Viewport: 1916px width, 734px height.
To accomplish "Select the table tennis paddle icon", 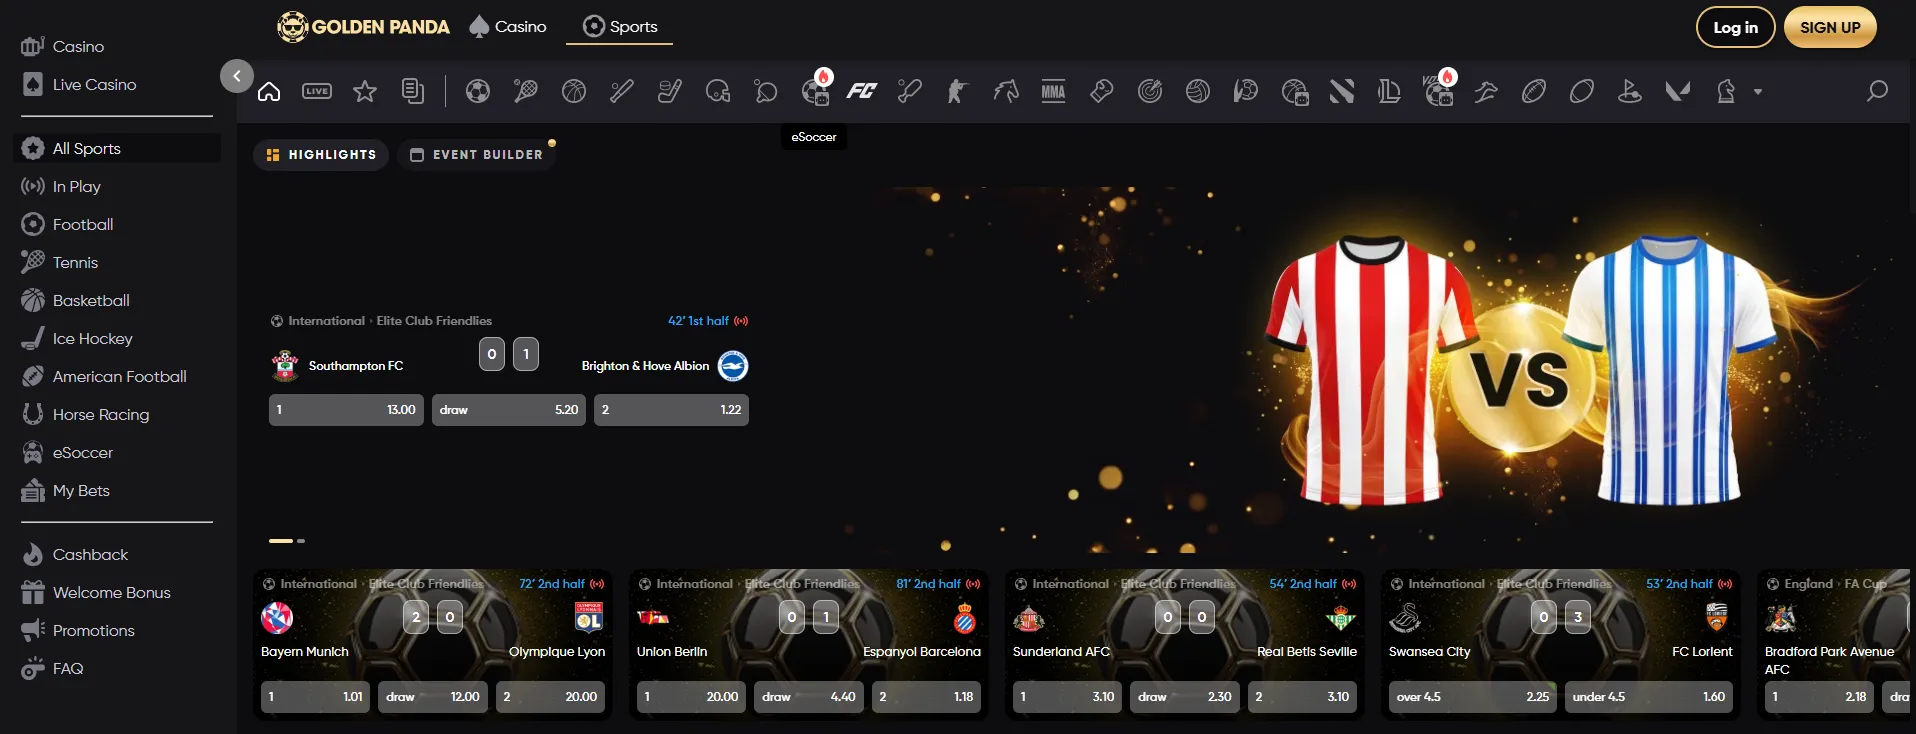I will tap(766, 92).
